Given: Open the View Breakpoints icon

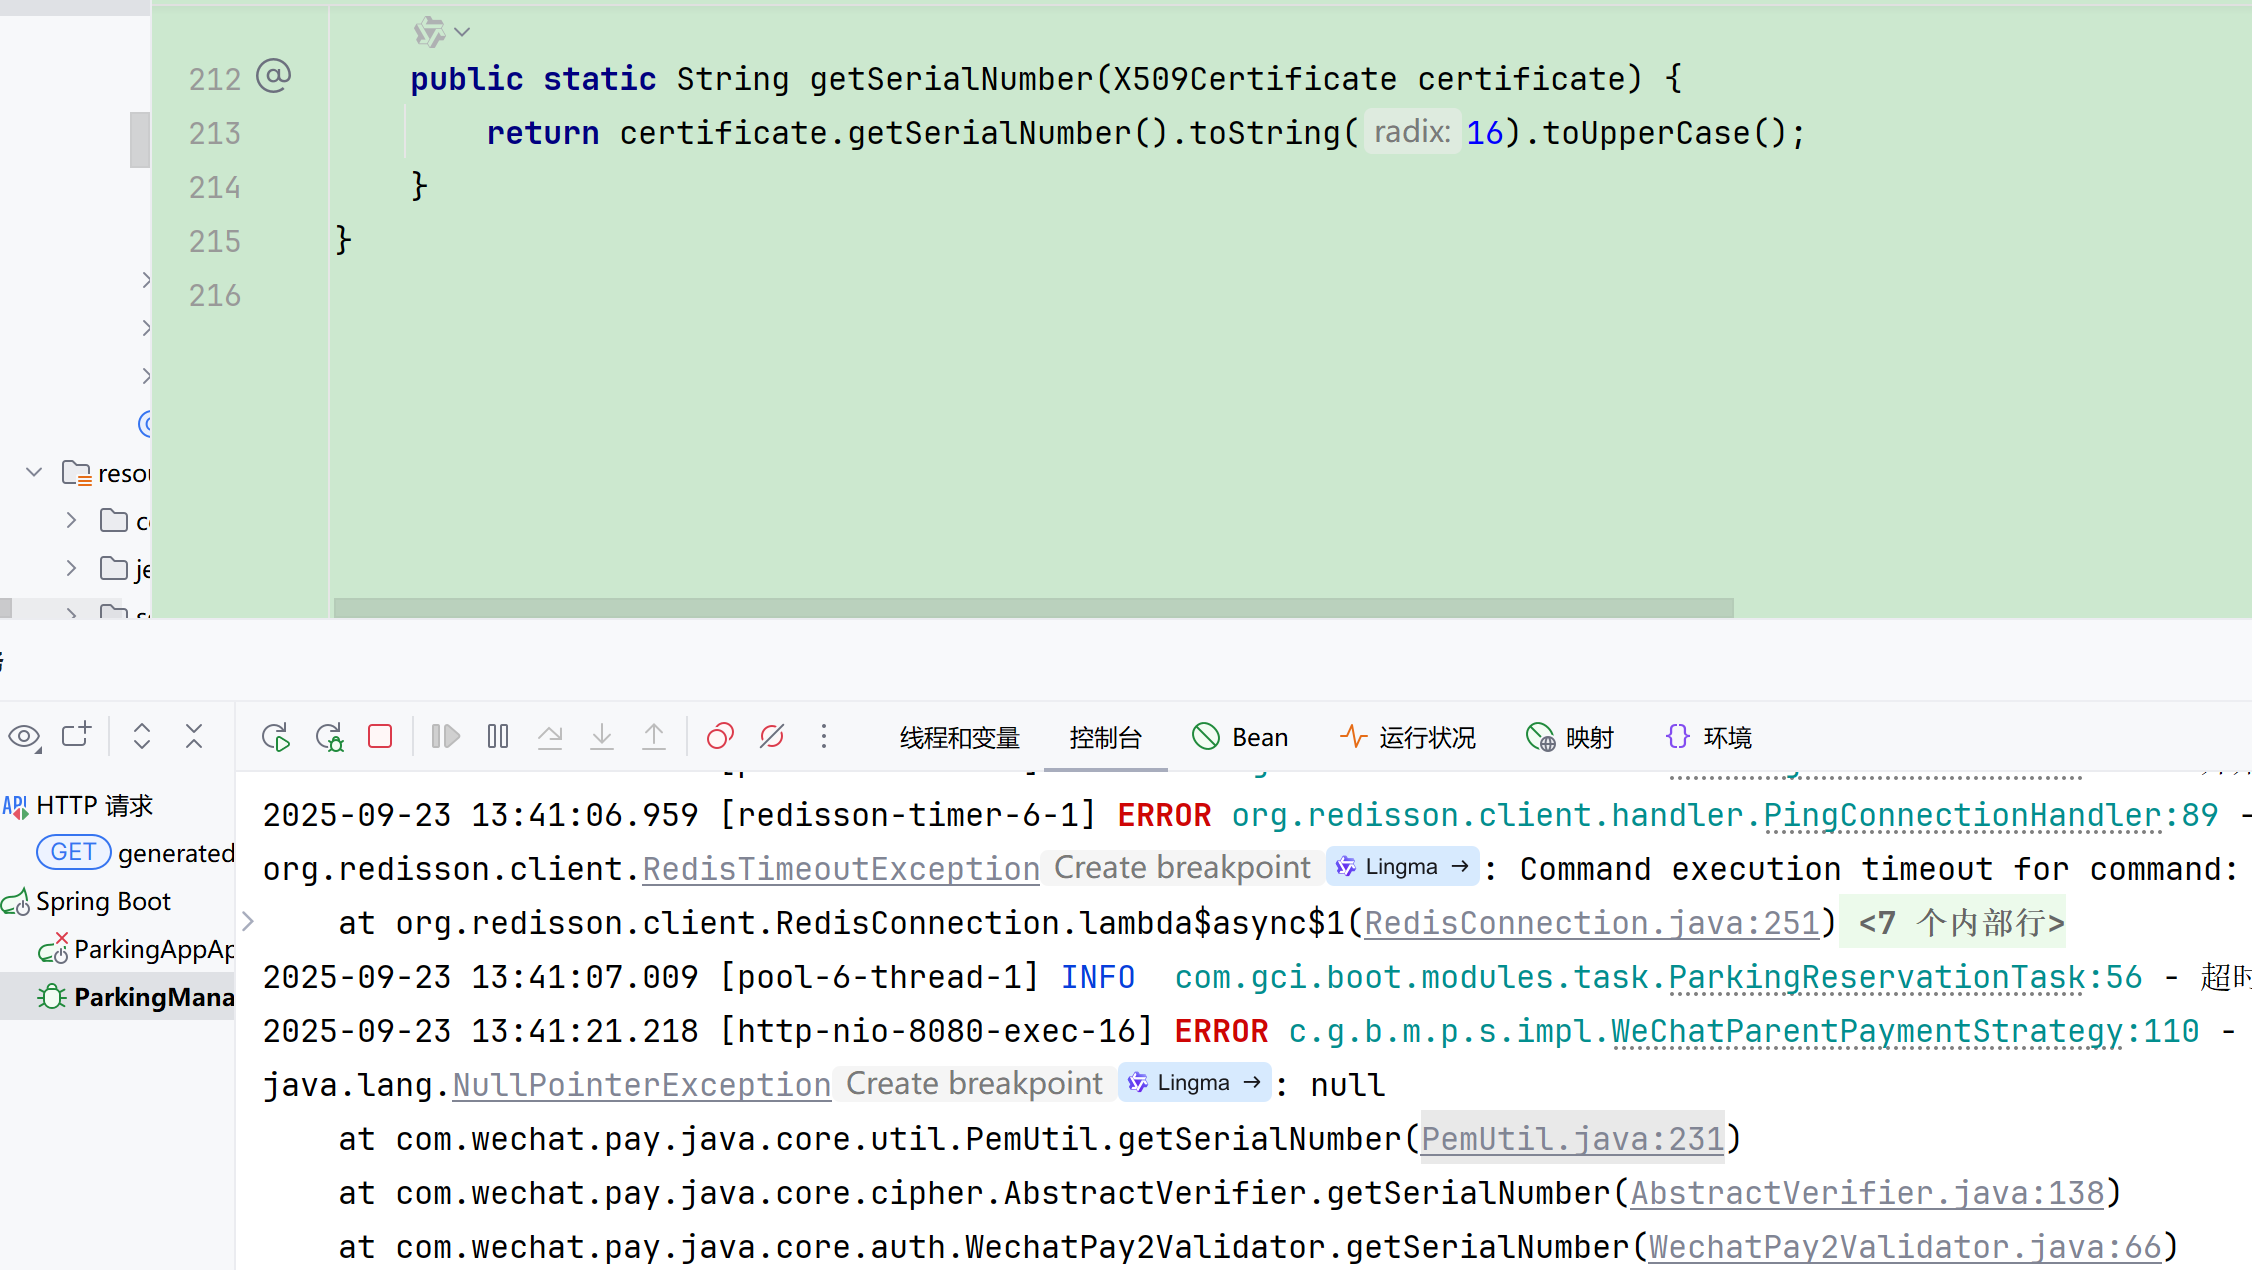Looking at the screenshot, I should coord(720,737).
